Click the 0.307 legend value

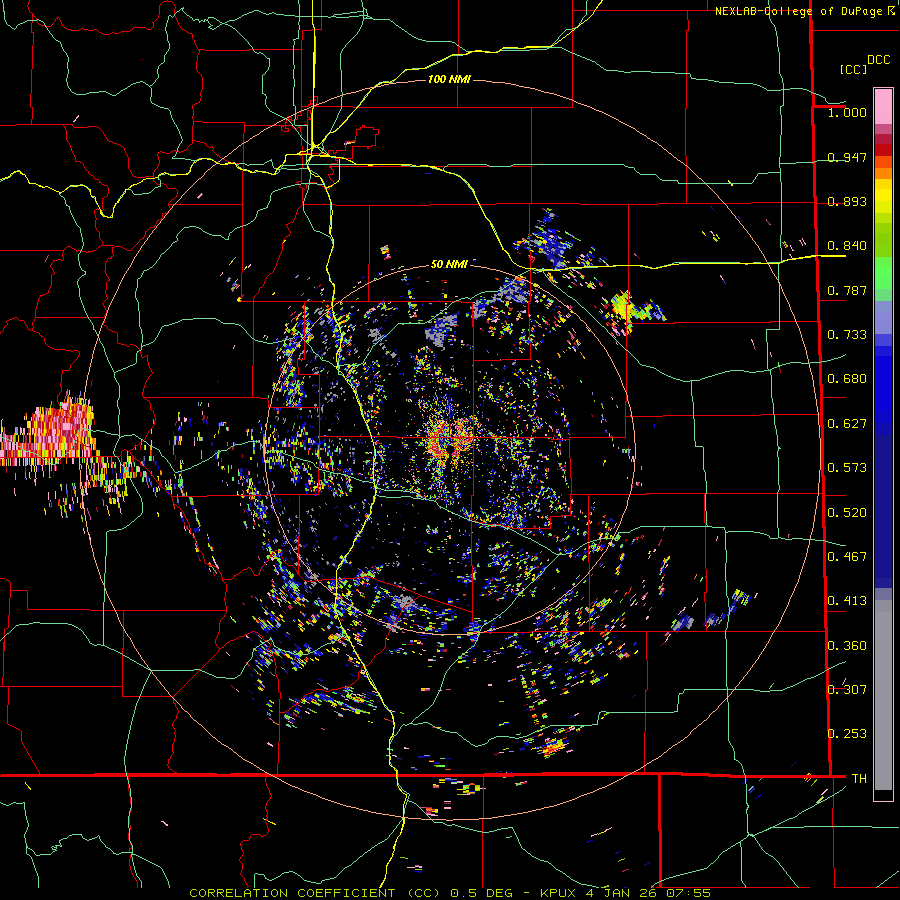coord(847,690)
